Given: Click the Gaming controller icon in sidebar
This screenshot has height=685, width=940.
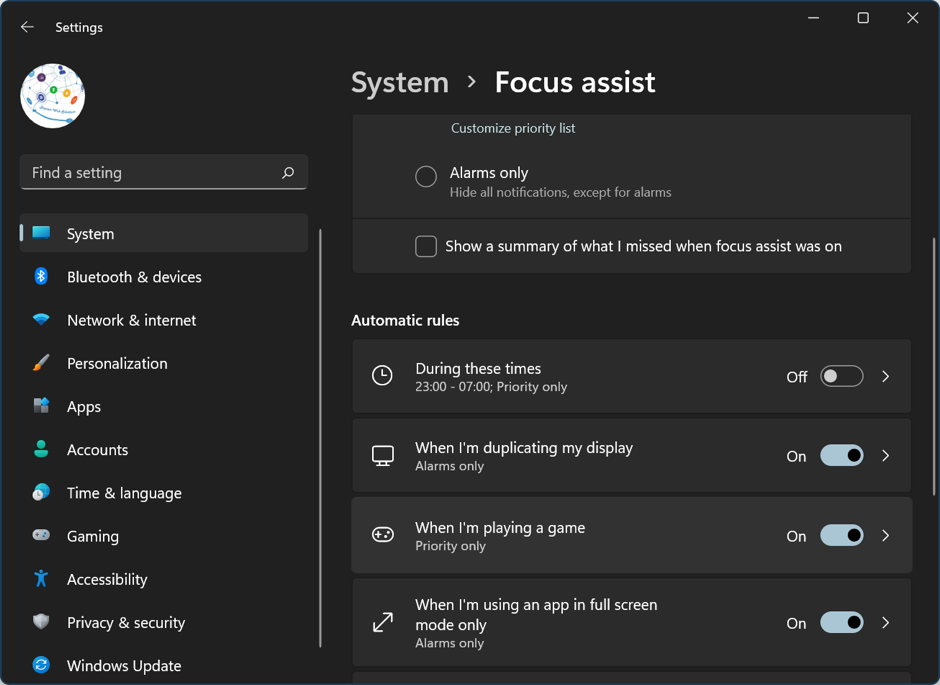Looking at the screenshot, I should click(x=41, y=535).
